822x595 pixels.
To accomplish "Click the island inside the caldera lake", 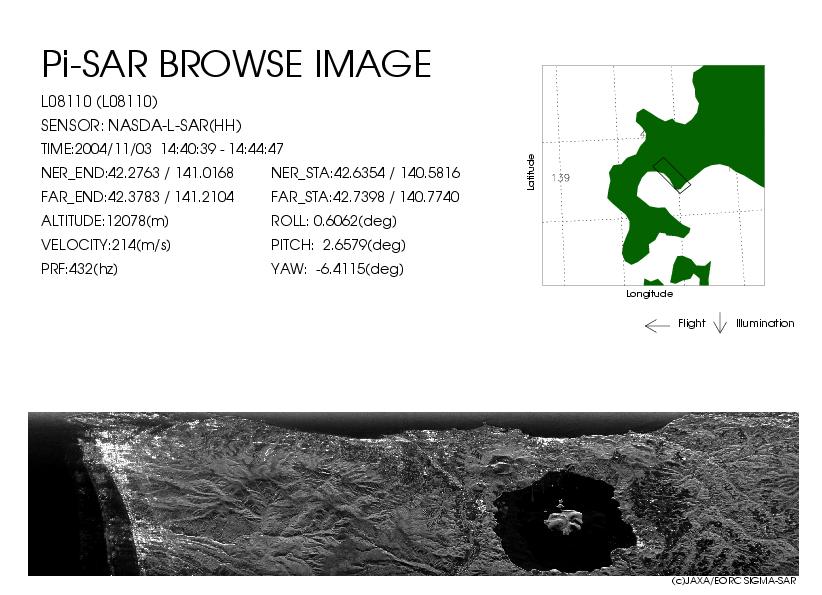I will (x=564, y=521).
